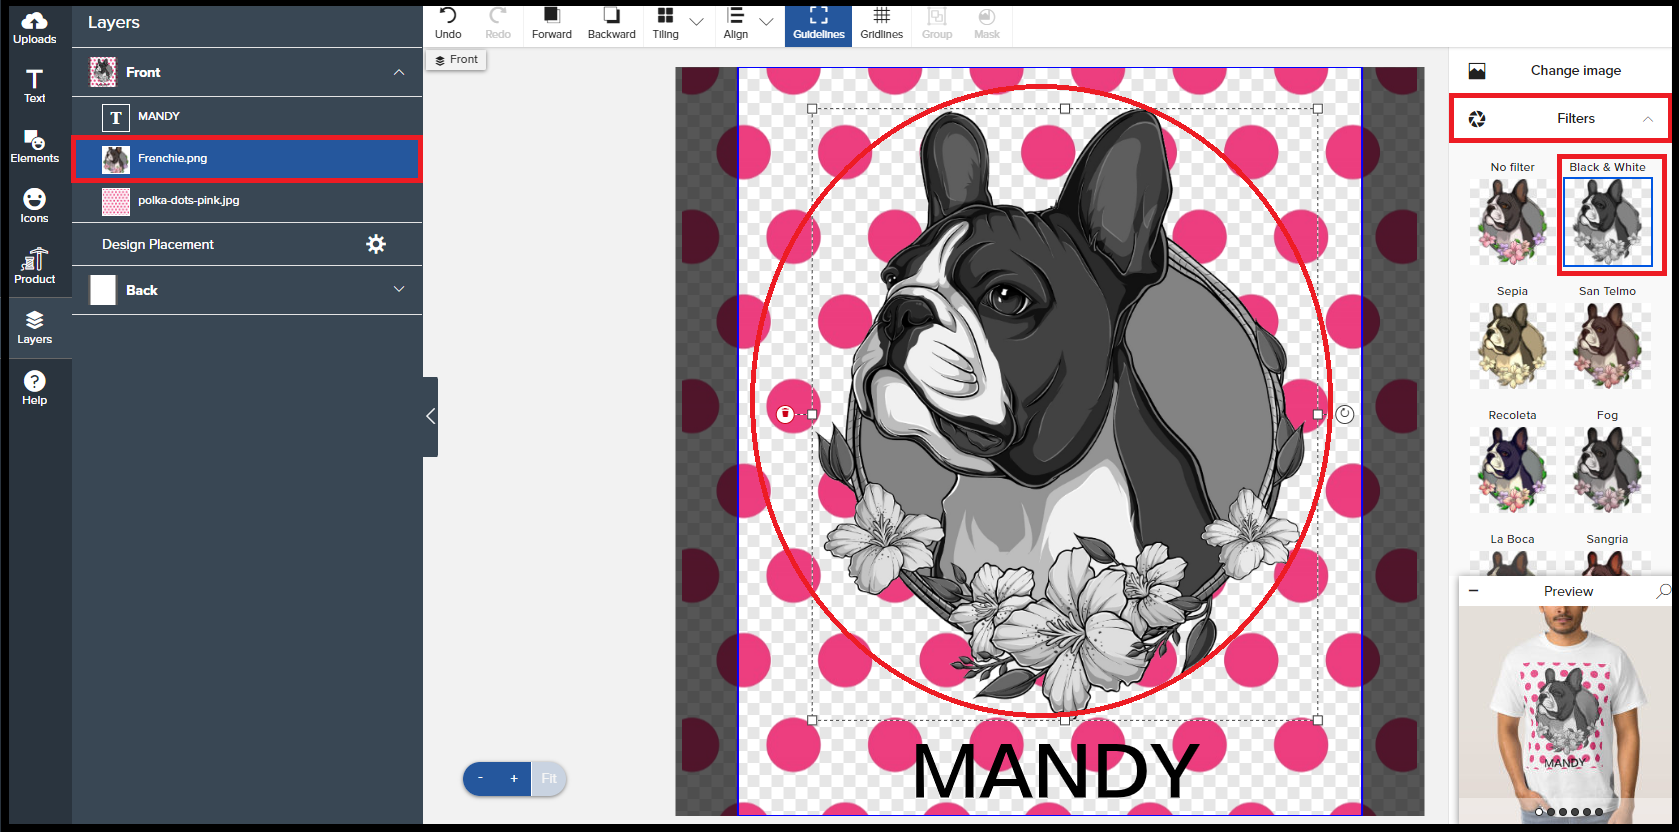Screen dimensions: 1679x832
Task: Open the Align dropdown arrow
Action: (767, 21)
